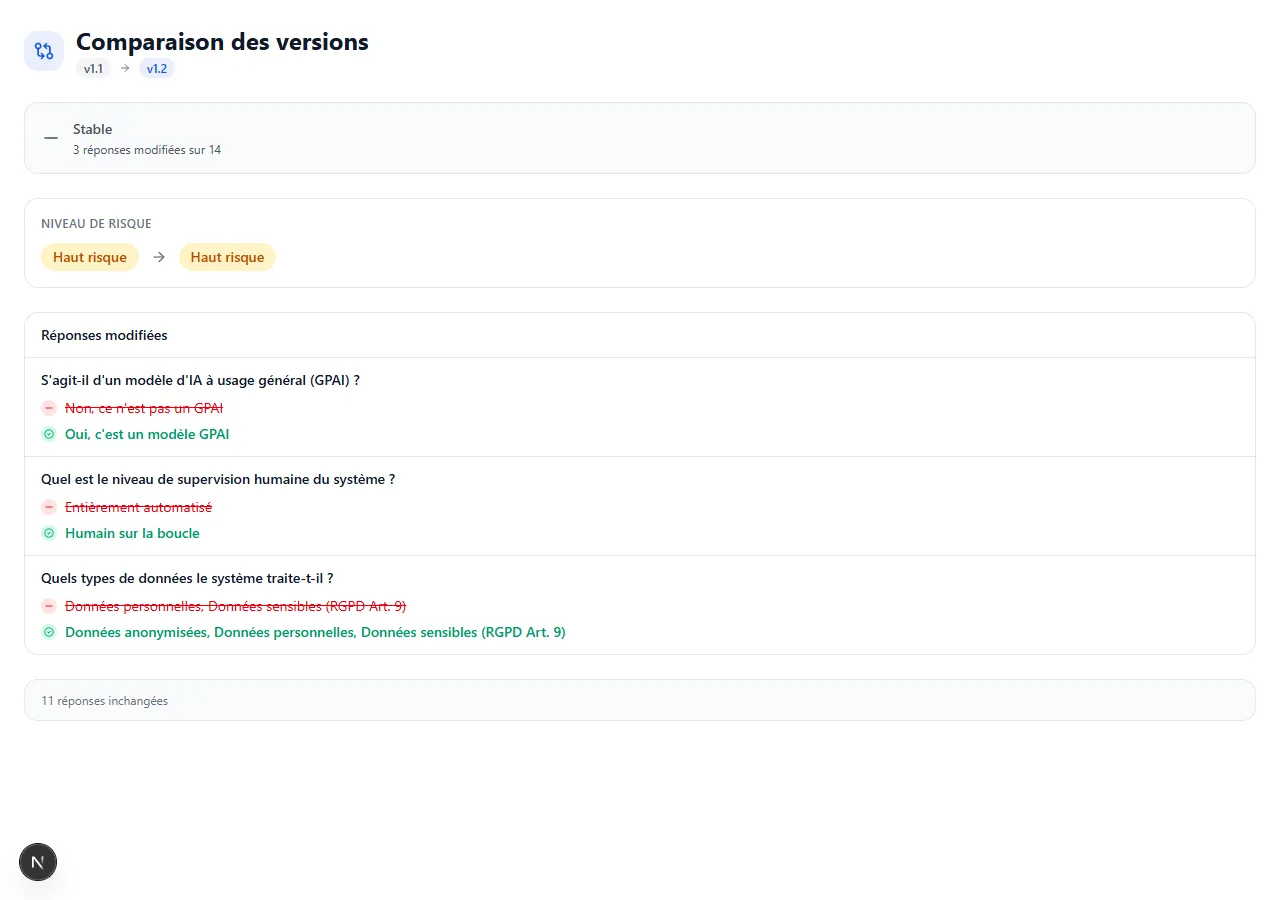The height and width of the screenshot is (900, 1280).
Task: Click the first Haut risque badge
Action: pos(90,257)
